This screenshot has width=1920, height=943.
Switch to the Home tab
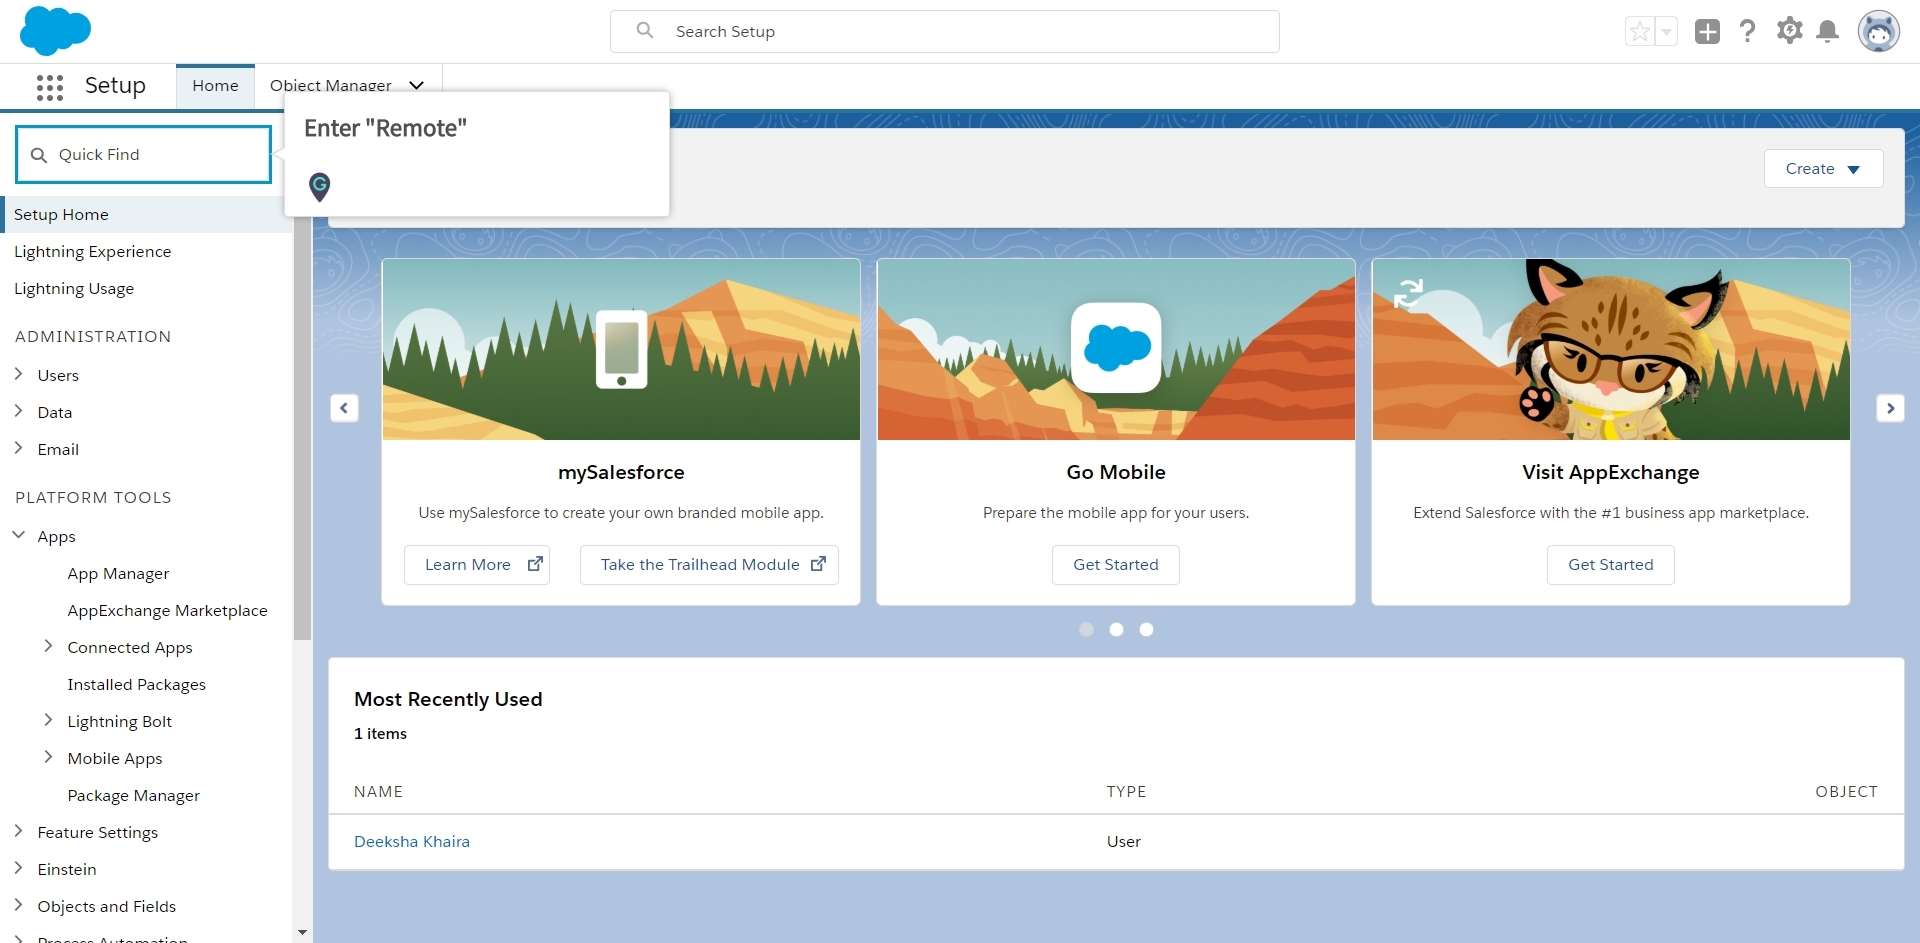click(x=215, y=86)
